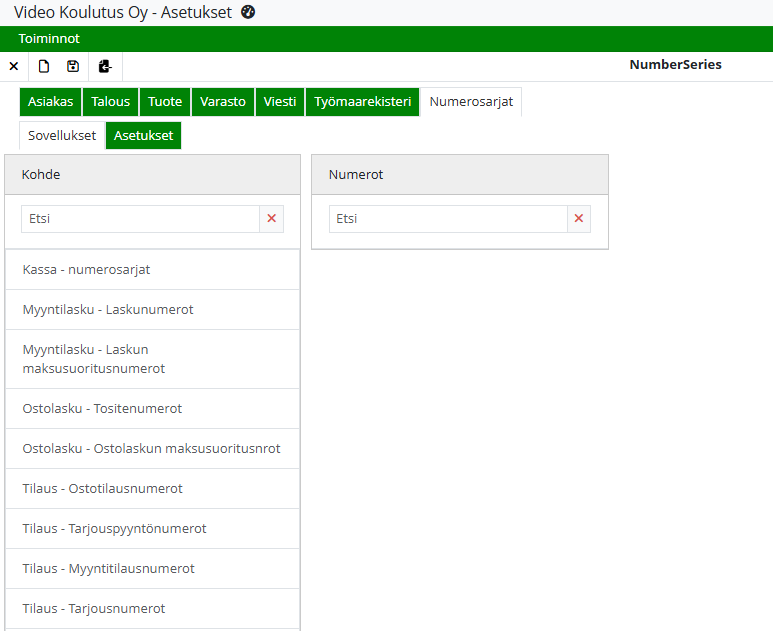This screenshot has width=773, height=631.
Task: Create a new document with page icon
Action: 44,66
